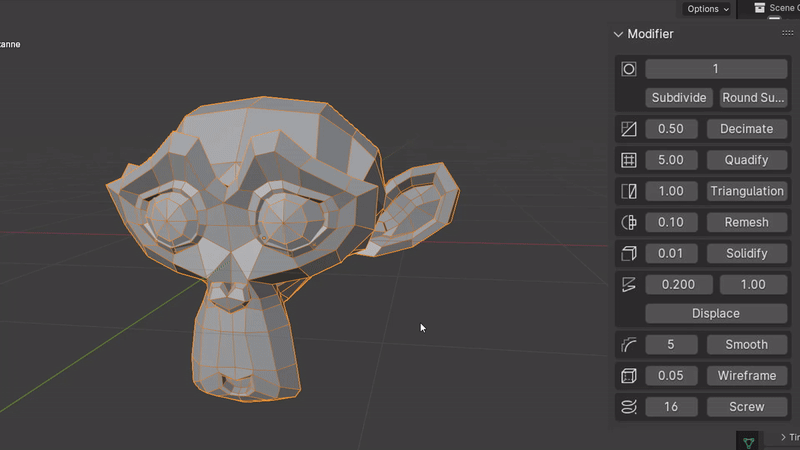Click the subdivision level field showing 1
Screen dimensions: 800x450
tap(716, 69)
